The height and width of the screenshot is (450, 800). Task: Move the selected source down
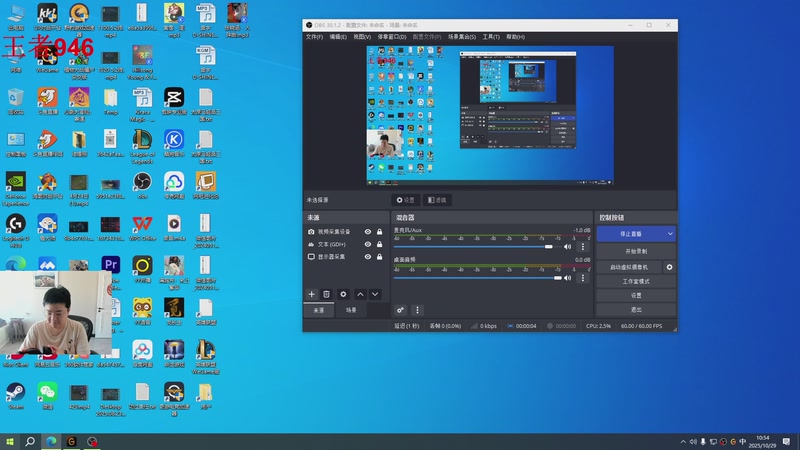click(x=375, y=294)
